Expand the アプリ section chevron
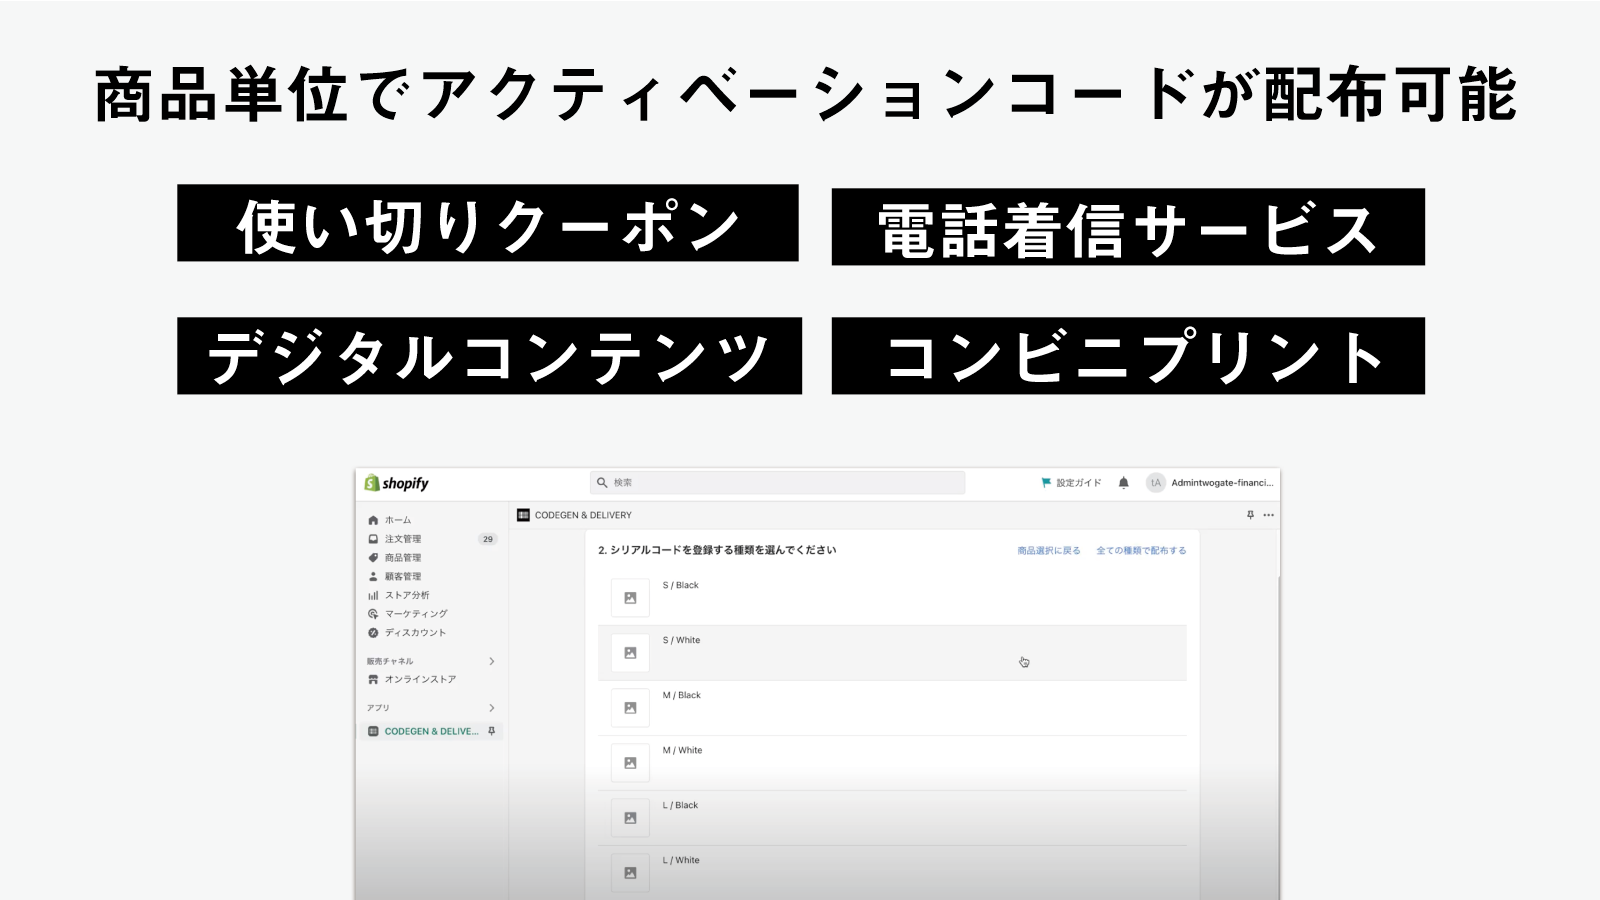1600x900 pixels. click(490, 706)
